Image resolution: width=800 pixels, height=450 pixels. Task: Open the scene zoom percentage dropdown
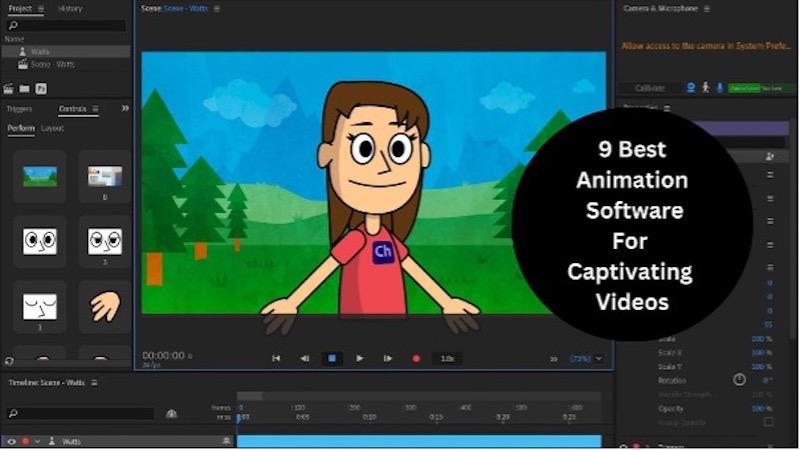[x=586, y=358]
